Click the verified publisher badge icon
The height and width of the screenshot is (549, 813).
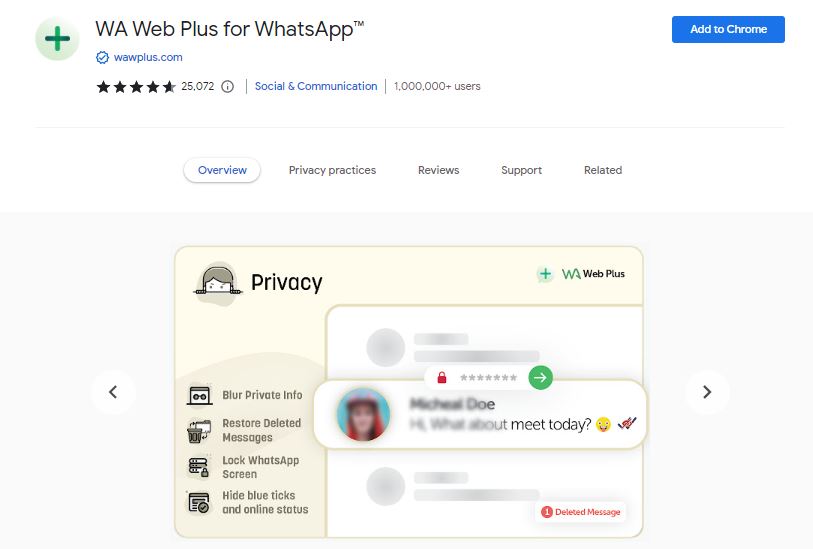click(103, 58)
